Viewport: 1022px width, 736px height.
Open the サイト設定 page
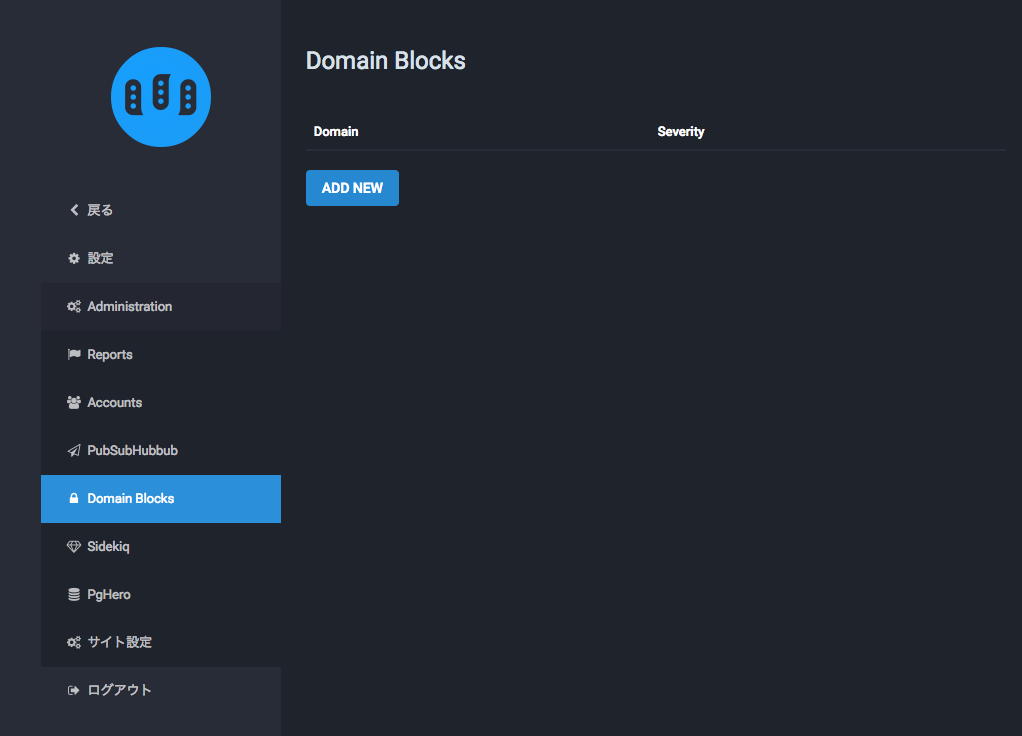pos(161,642)
